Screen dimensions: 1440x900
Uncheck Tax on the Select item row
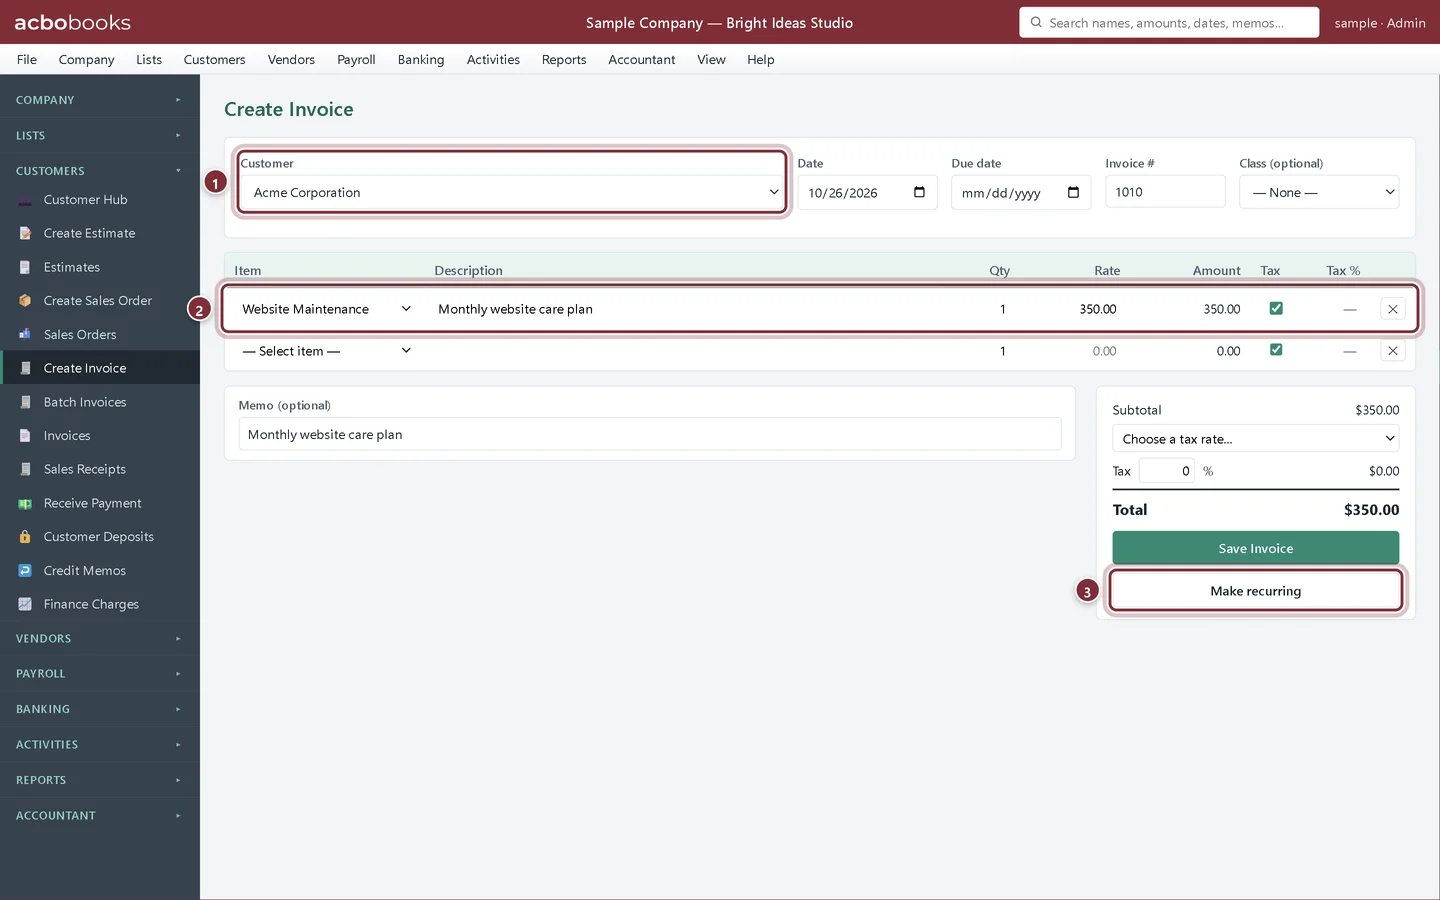pyautogui.click(x=1276, y=350)
